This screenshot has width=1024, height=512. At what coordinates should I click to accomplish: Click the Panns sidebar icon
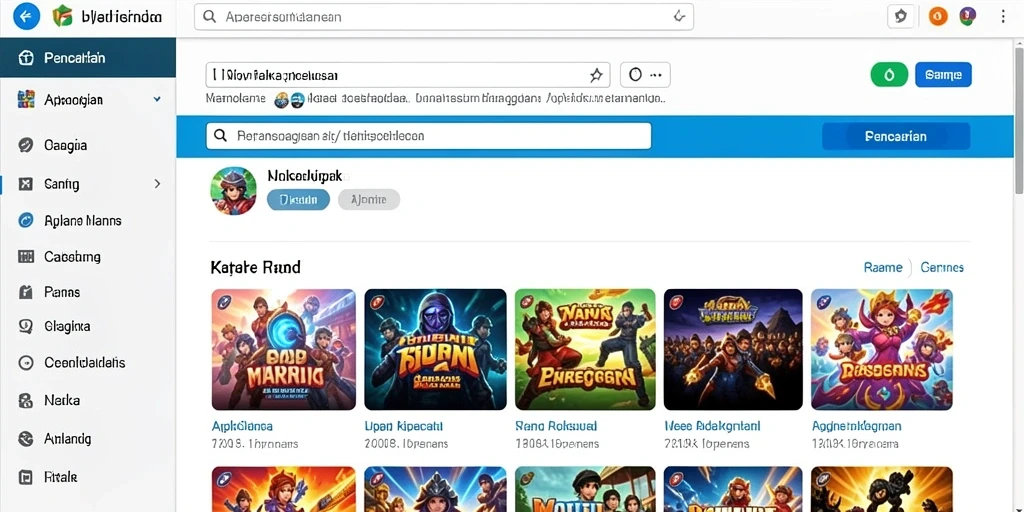(x=26, y=292)
